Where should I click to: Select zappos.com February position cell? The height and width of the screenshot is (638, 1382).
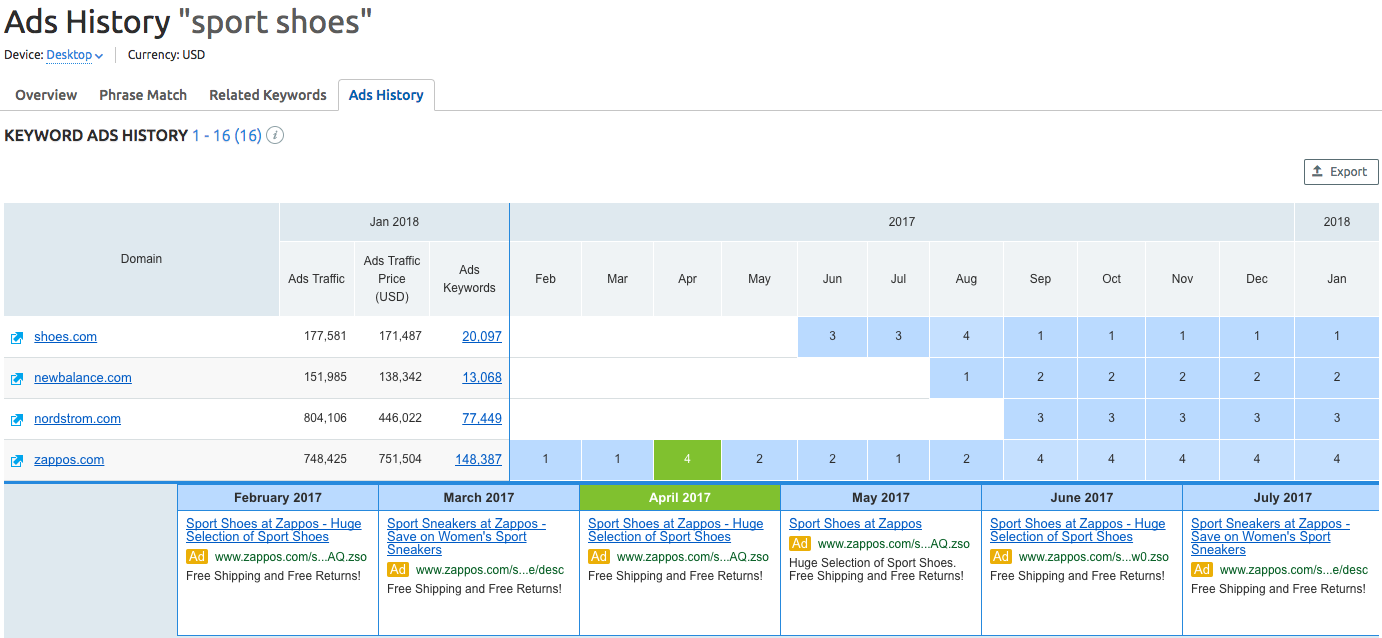tap(545, 460)
